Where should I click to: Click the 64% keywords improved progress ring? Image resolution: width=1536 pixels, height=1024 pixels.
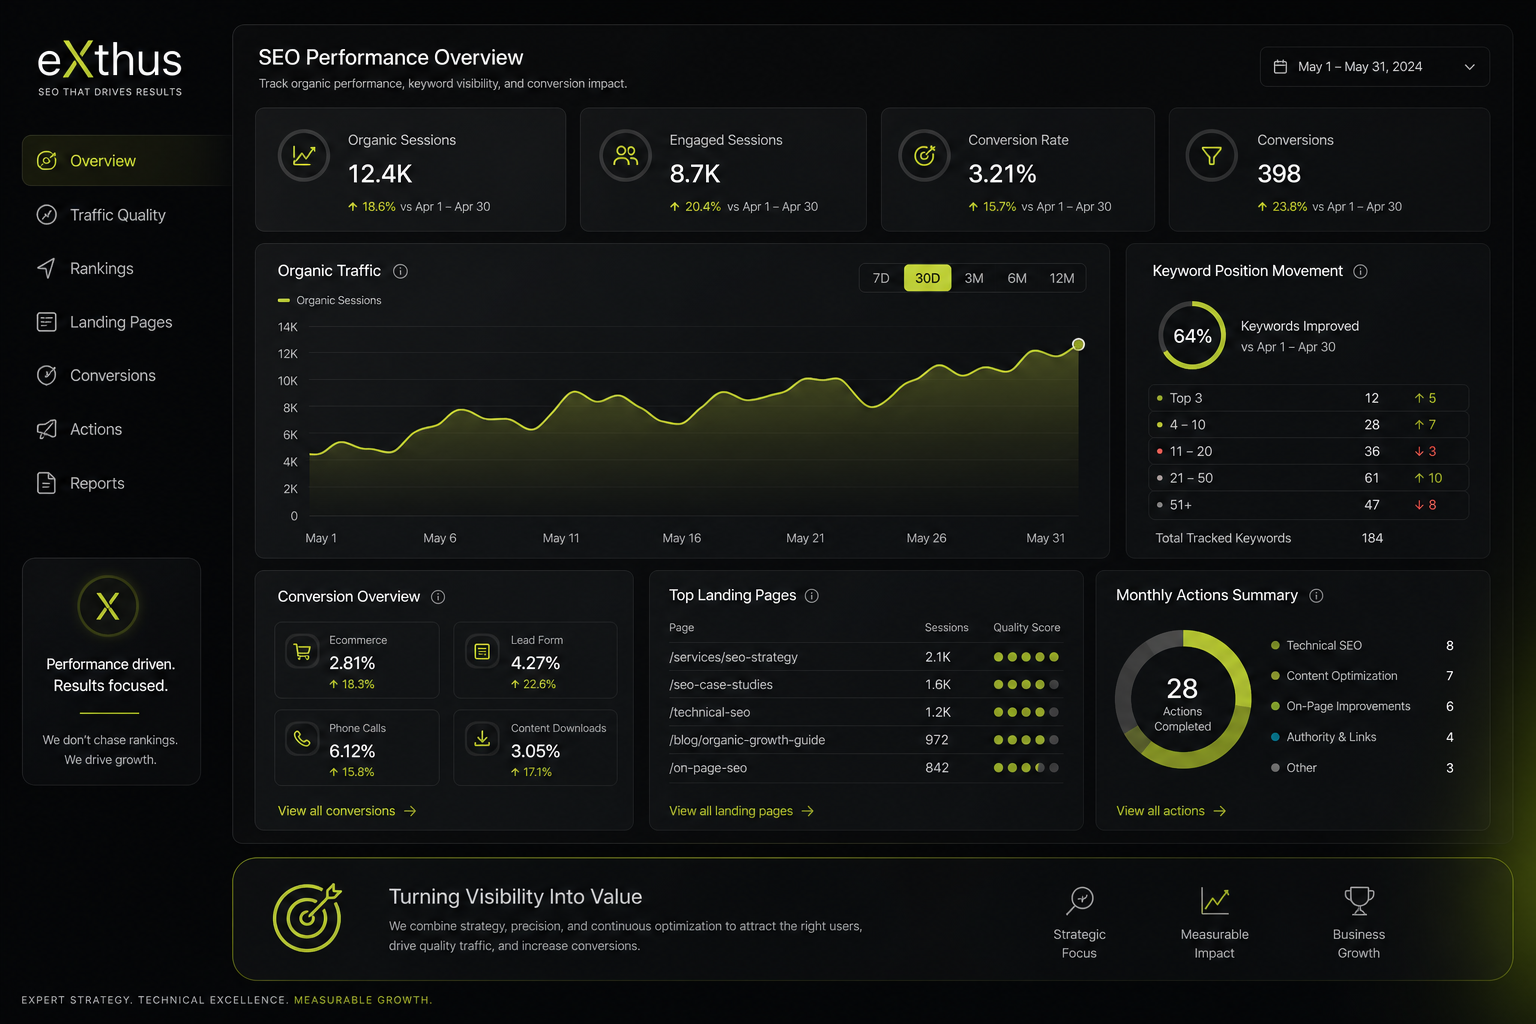(1192, 336)
